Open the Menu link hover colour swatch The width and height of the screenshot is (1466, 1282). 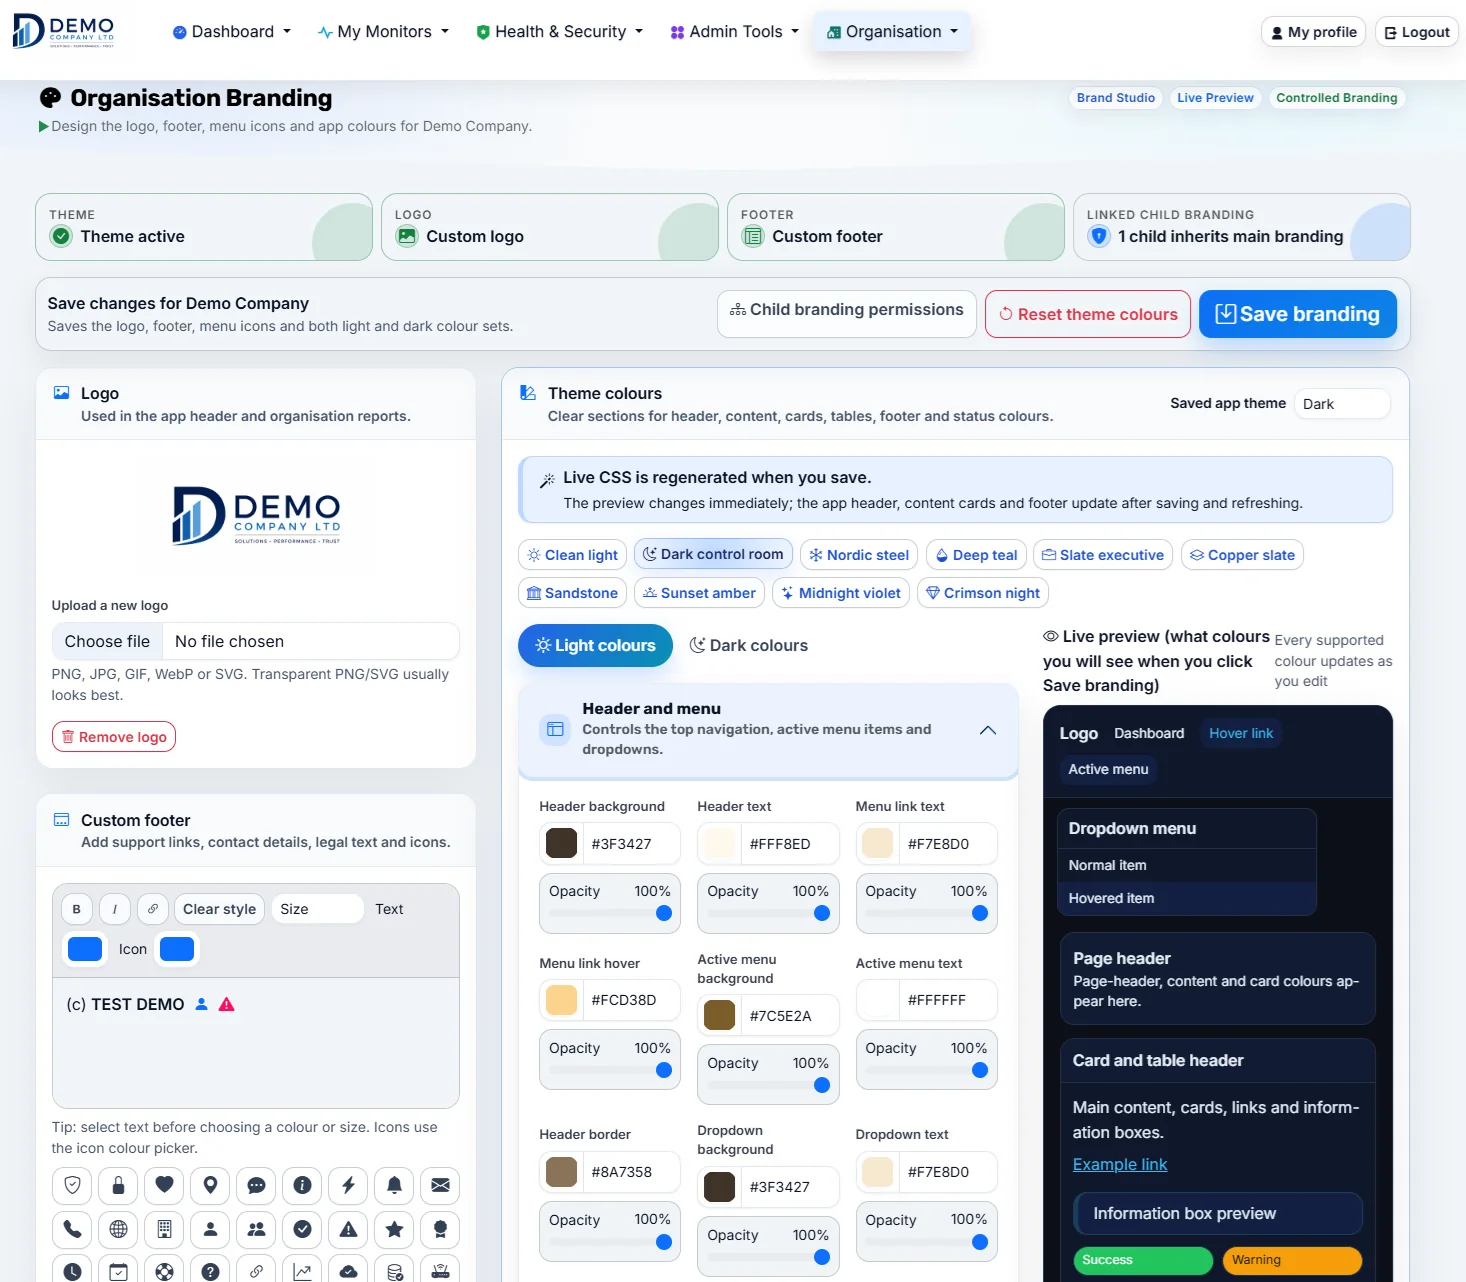coord(562,1000)
